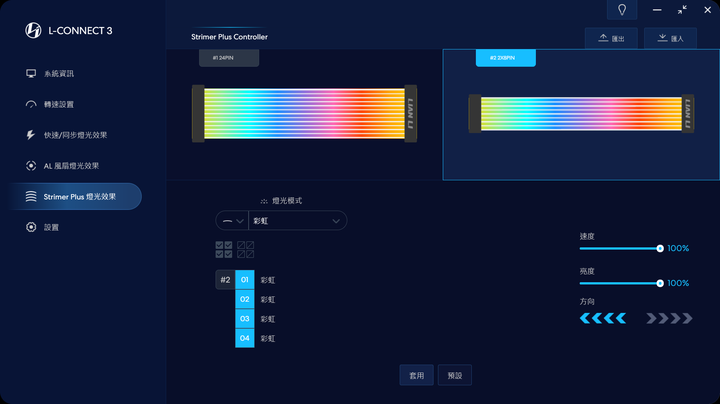Viewport: 720px width, 404px height.
Task: Select the Strimer Plus Controller tab
Action: tap(229, 37)
